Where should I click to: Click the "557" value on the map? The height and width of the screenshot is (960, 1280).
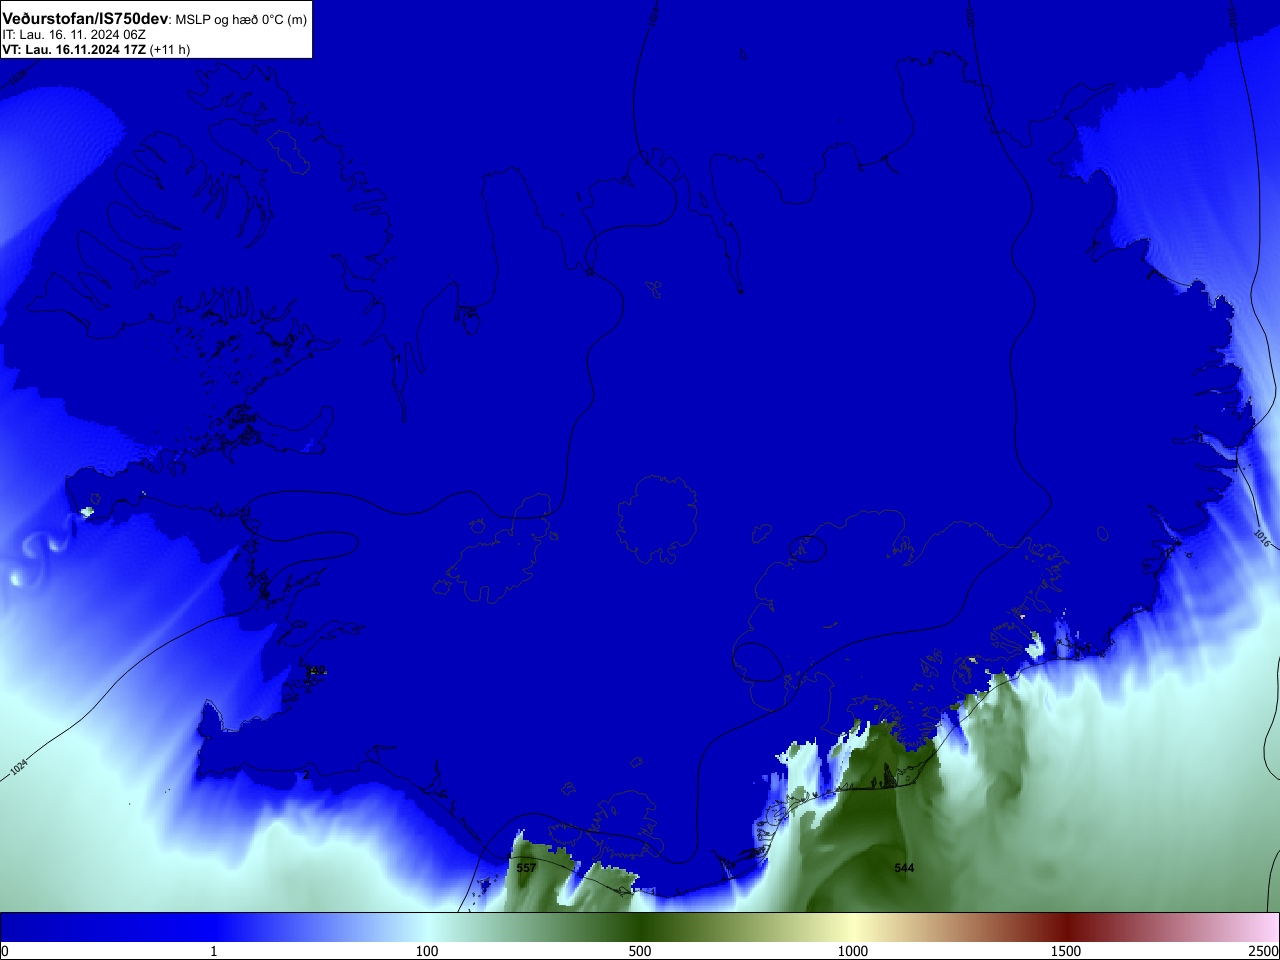pyautogui.click(x=526, y=868)
